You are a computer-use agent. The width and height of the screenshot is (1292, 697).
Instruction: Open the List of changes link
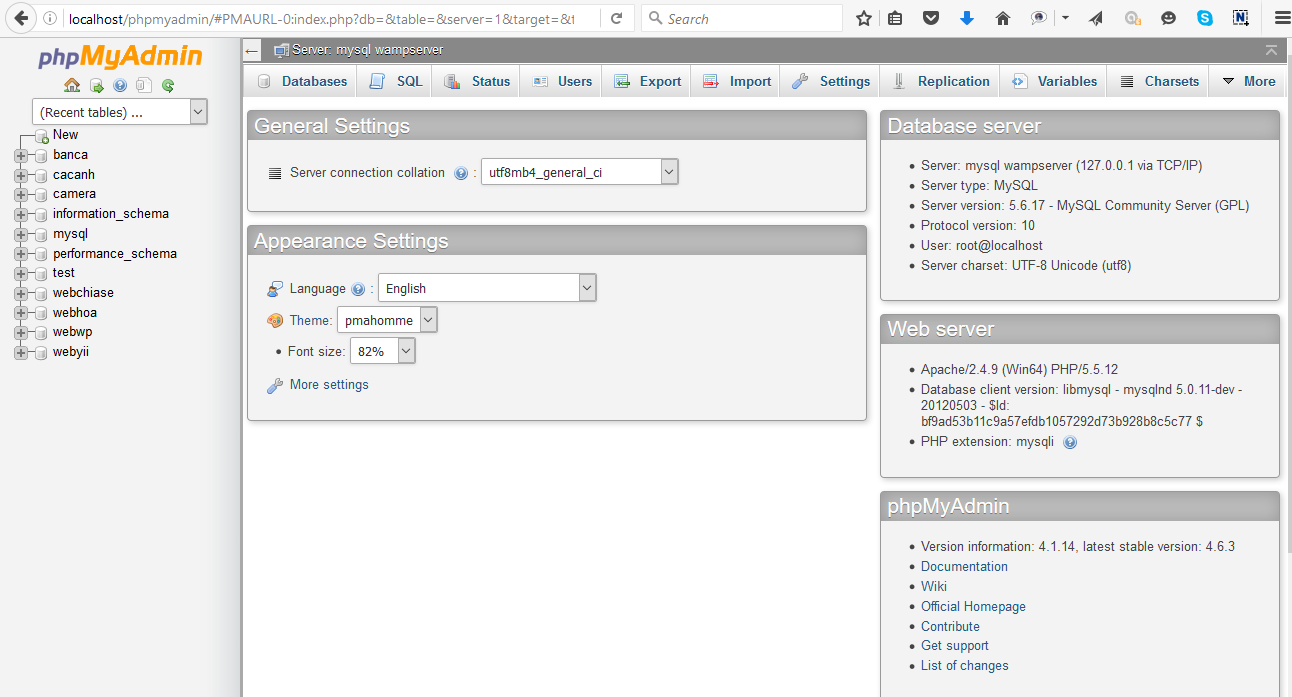tap(964, 666)
